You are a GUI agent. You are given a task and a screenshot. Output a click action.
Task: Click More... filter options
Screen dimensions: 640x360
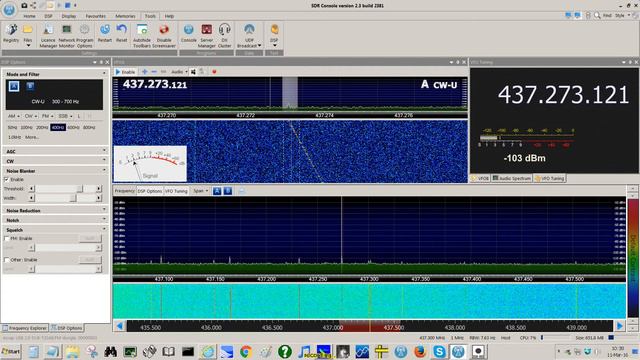32,138
